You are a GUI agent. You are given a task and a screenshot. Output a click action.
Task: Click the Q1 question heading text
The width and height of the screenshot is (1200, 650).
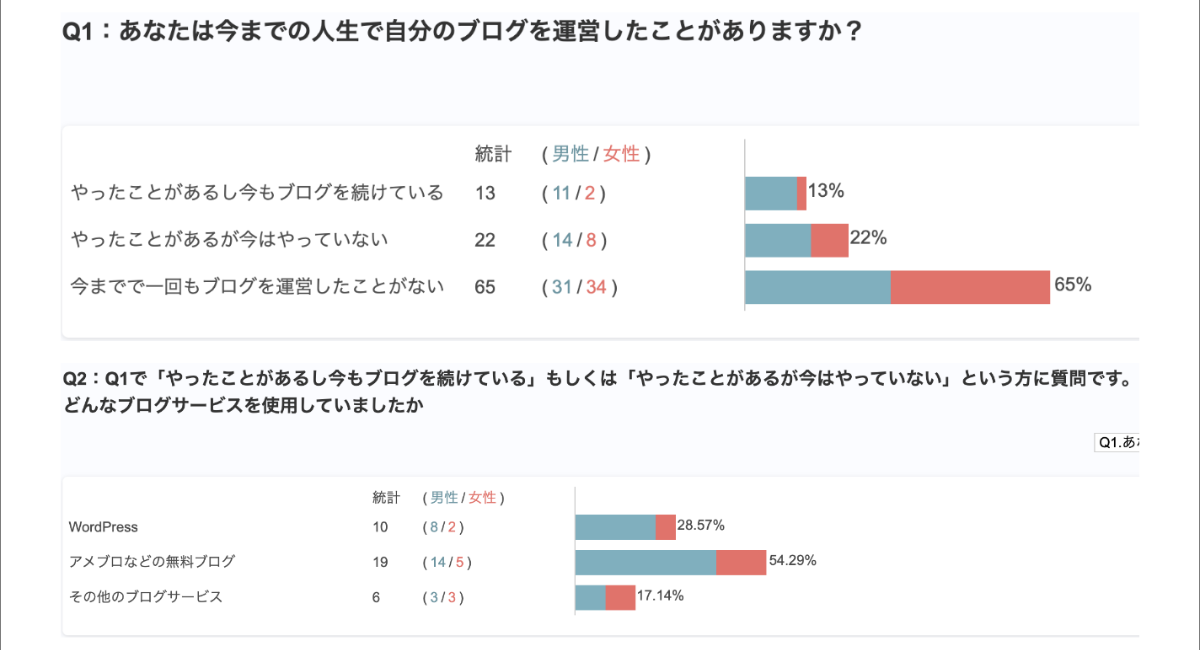(x=462, y=32)
